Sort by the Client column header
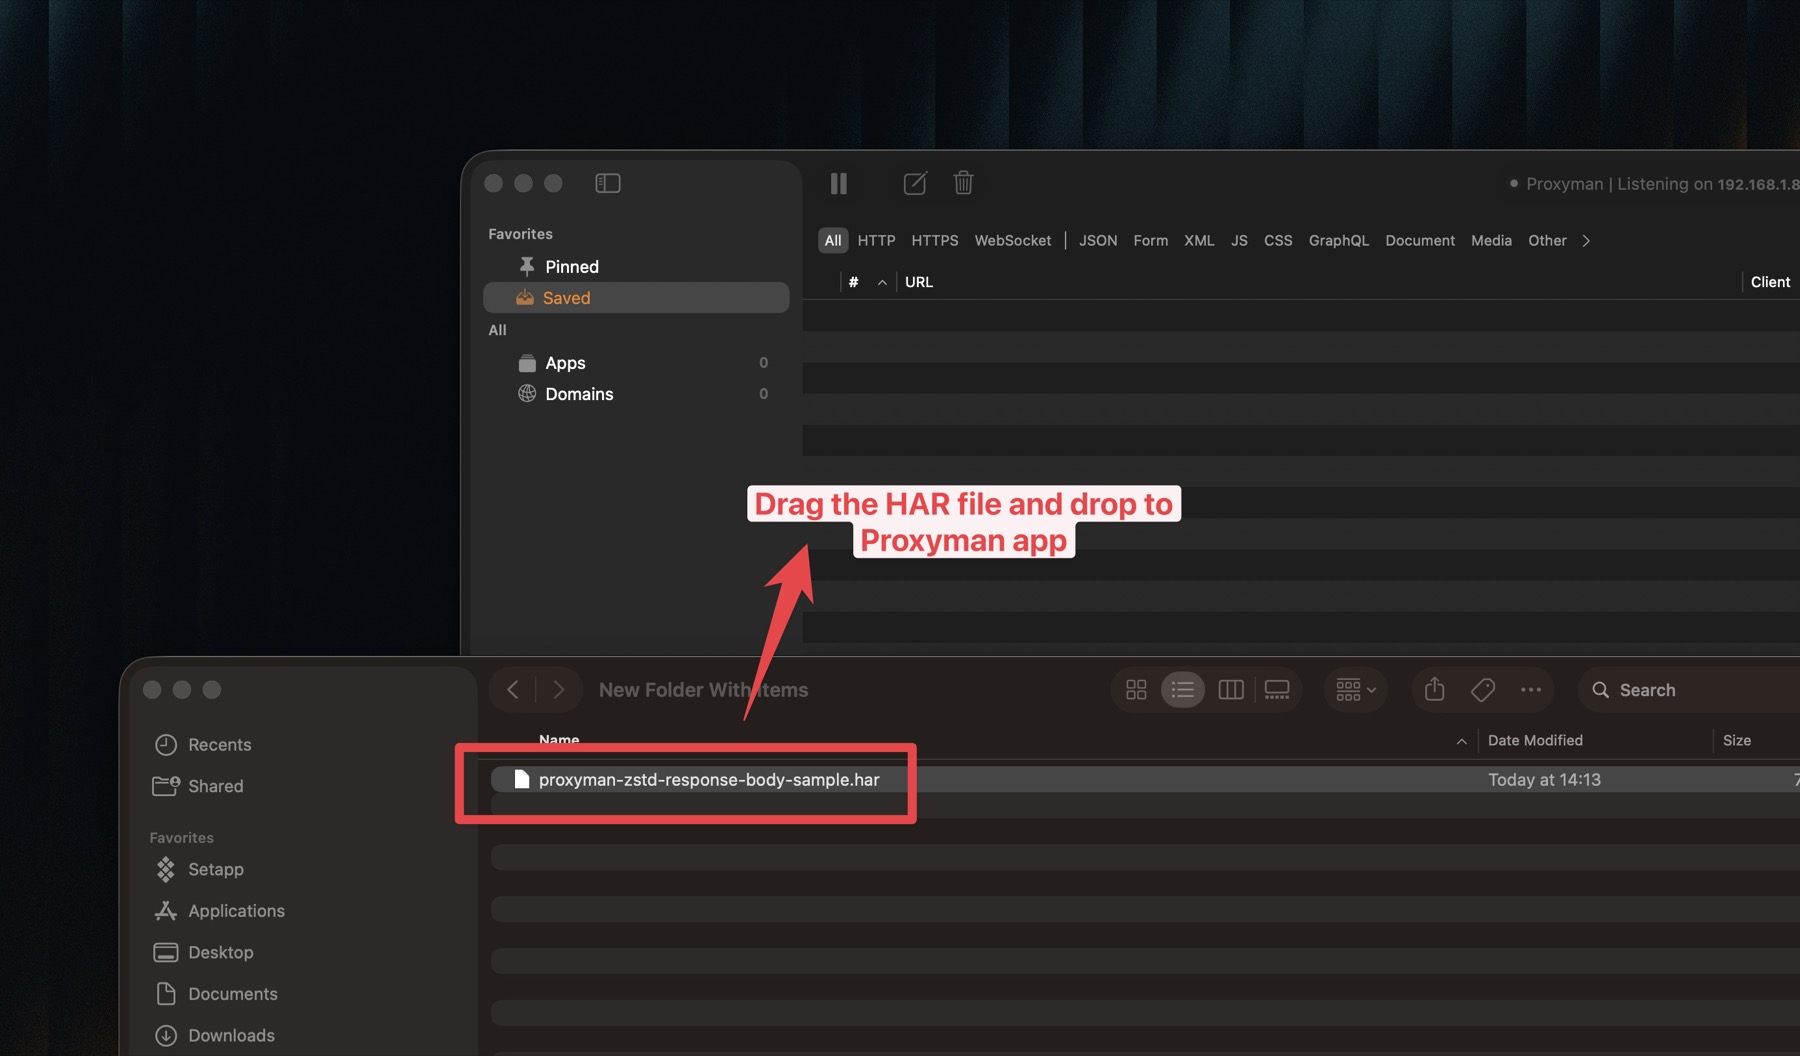Image resolution: width=1800 pixels, height=1056 pixels. coord(1770,282)
